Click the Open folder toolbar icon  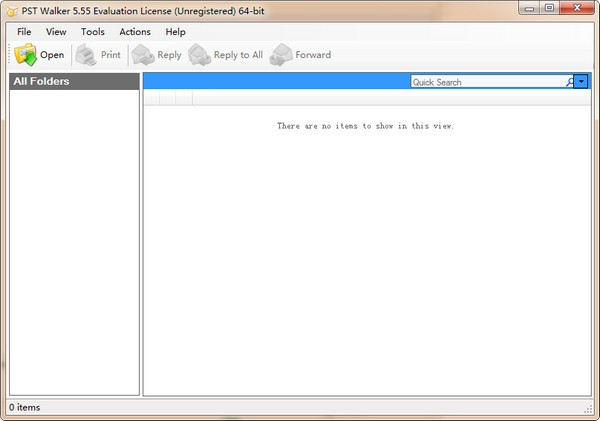coord(25,55)
